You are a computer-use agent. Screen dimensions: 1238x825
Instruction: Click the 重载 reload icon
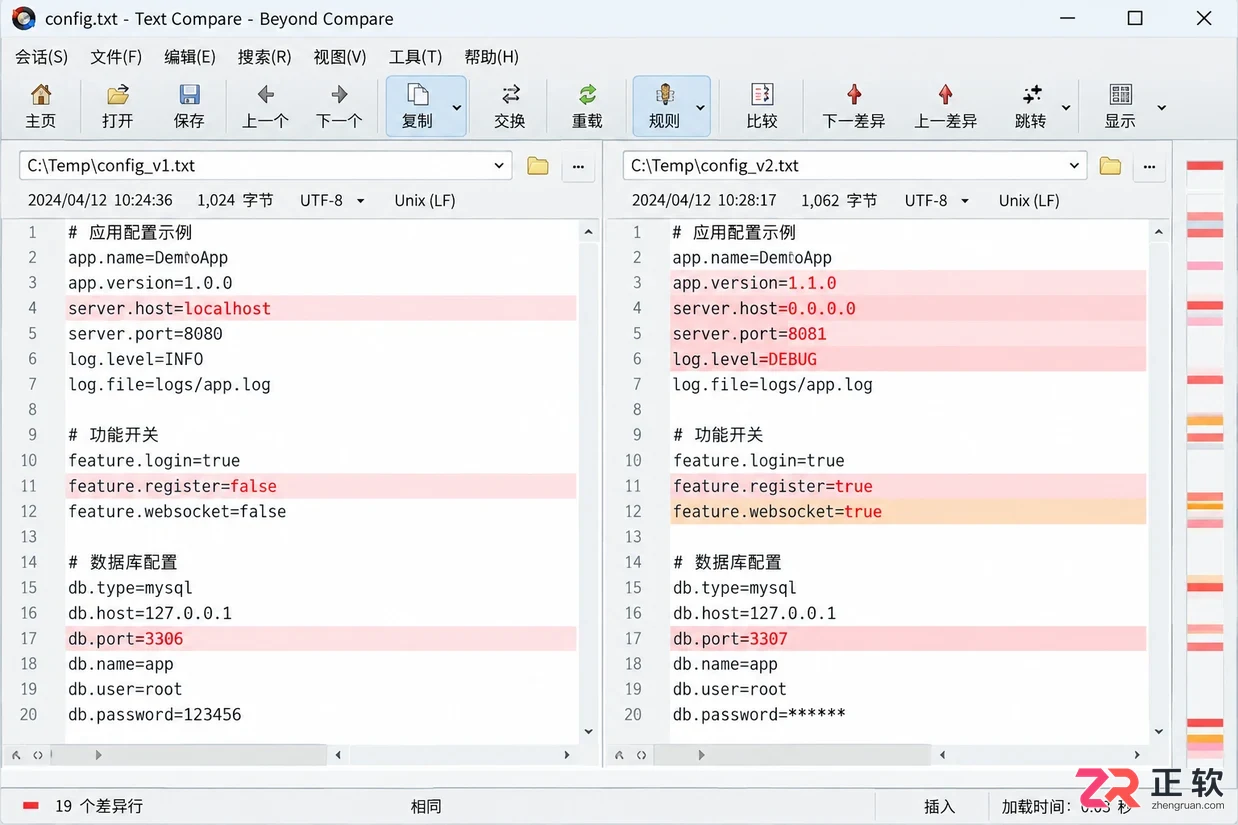(x=587, y=106)
